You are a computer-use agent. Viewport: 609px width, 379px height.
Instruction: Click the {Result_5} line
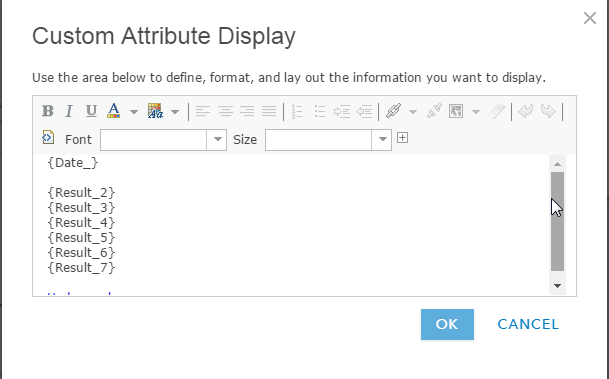point(81,238)
